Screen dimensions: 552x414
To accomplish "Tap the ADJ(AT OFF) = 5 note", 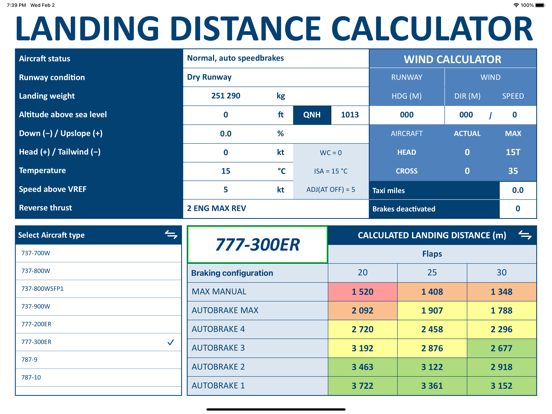I will click(x=331, y=190).
